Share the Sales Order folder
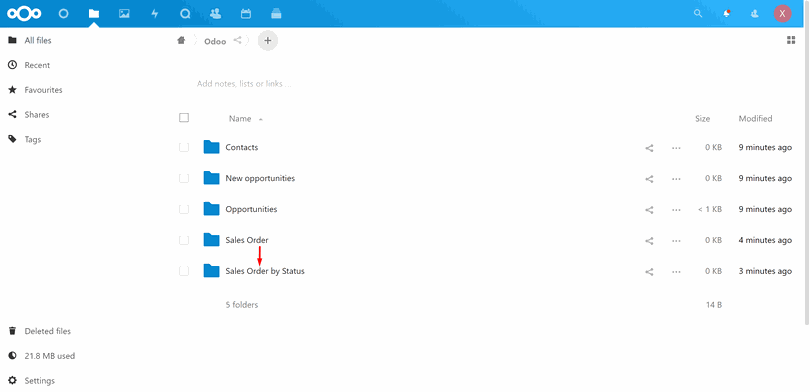Screen dimensions: 810x392 [649, 241]
